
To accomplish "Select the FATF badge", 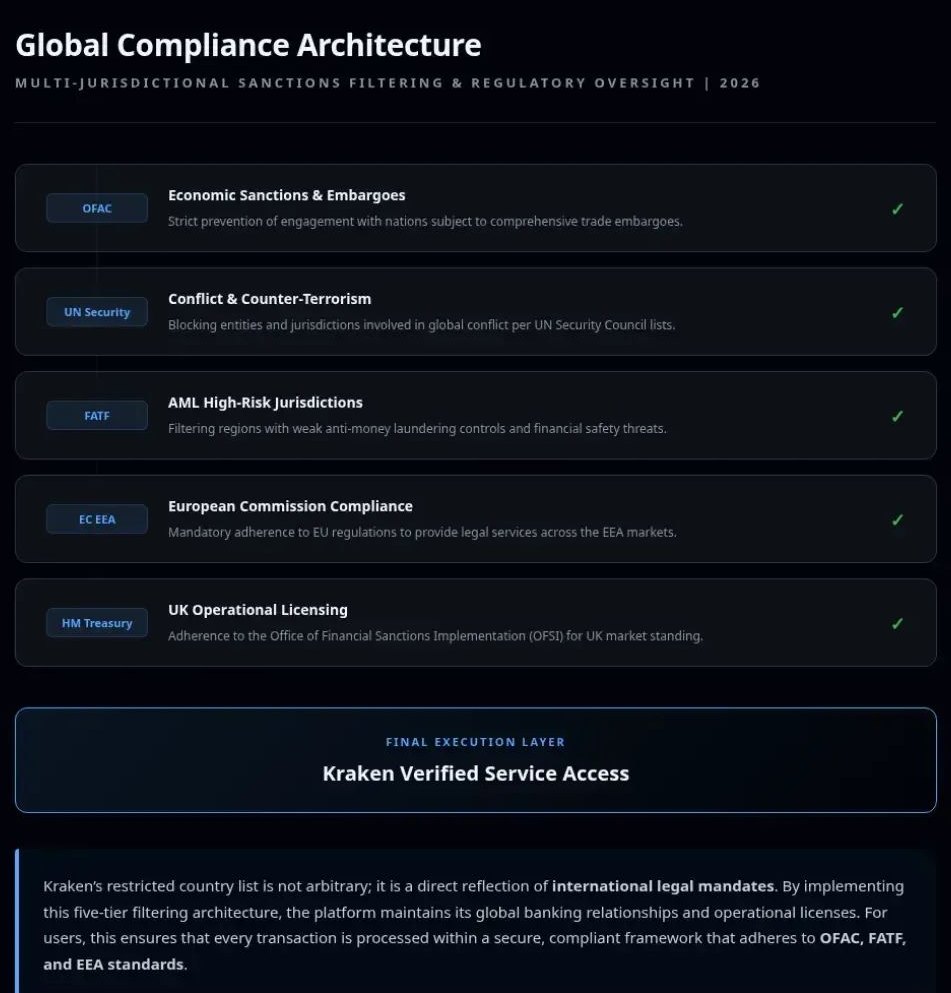I will [x=97, y=415].
